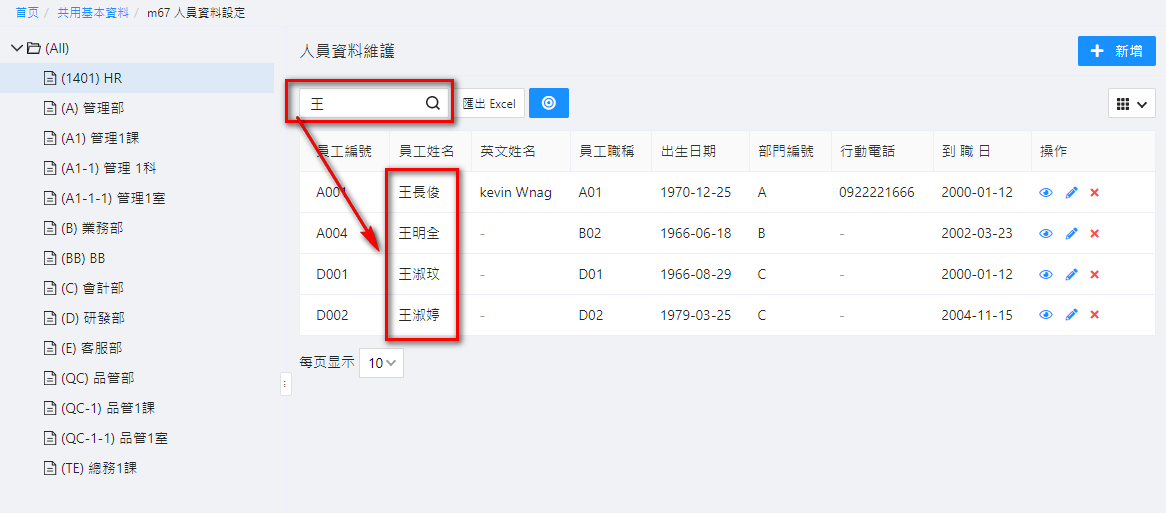
Task: Edit employee D001 with the pencil icon
Action: (x=1071, y=275)
